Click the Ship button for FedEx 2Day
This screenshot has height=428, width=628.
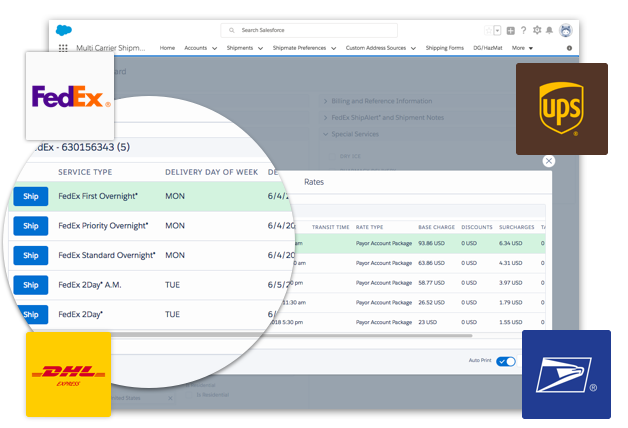tap(32, 314)
